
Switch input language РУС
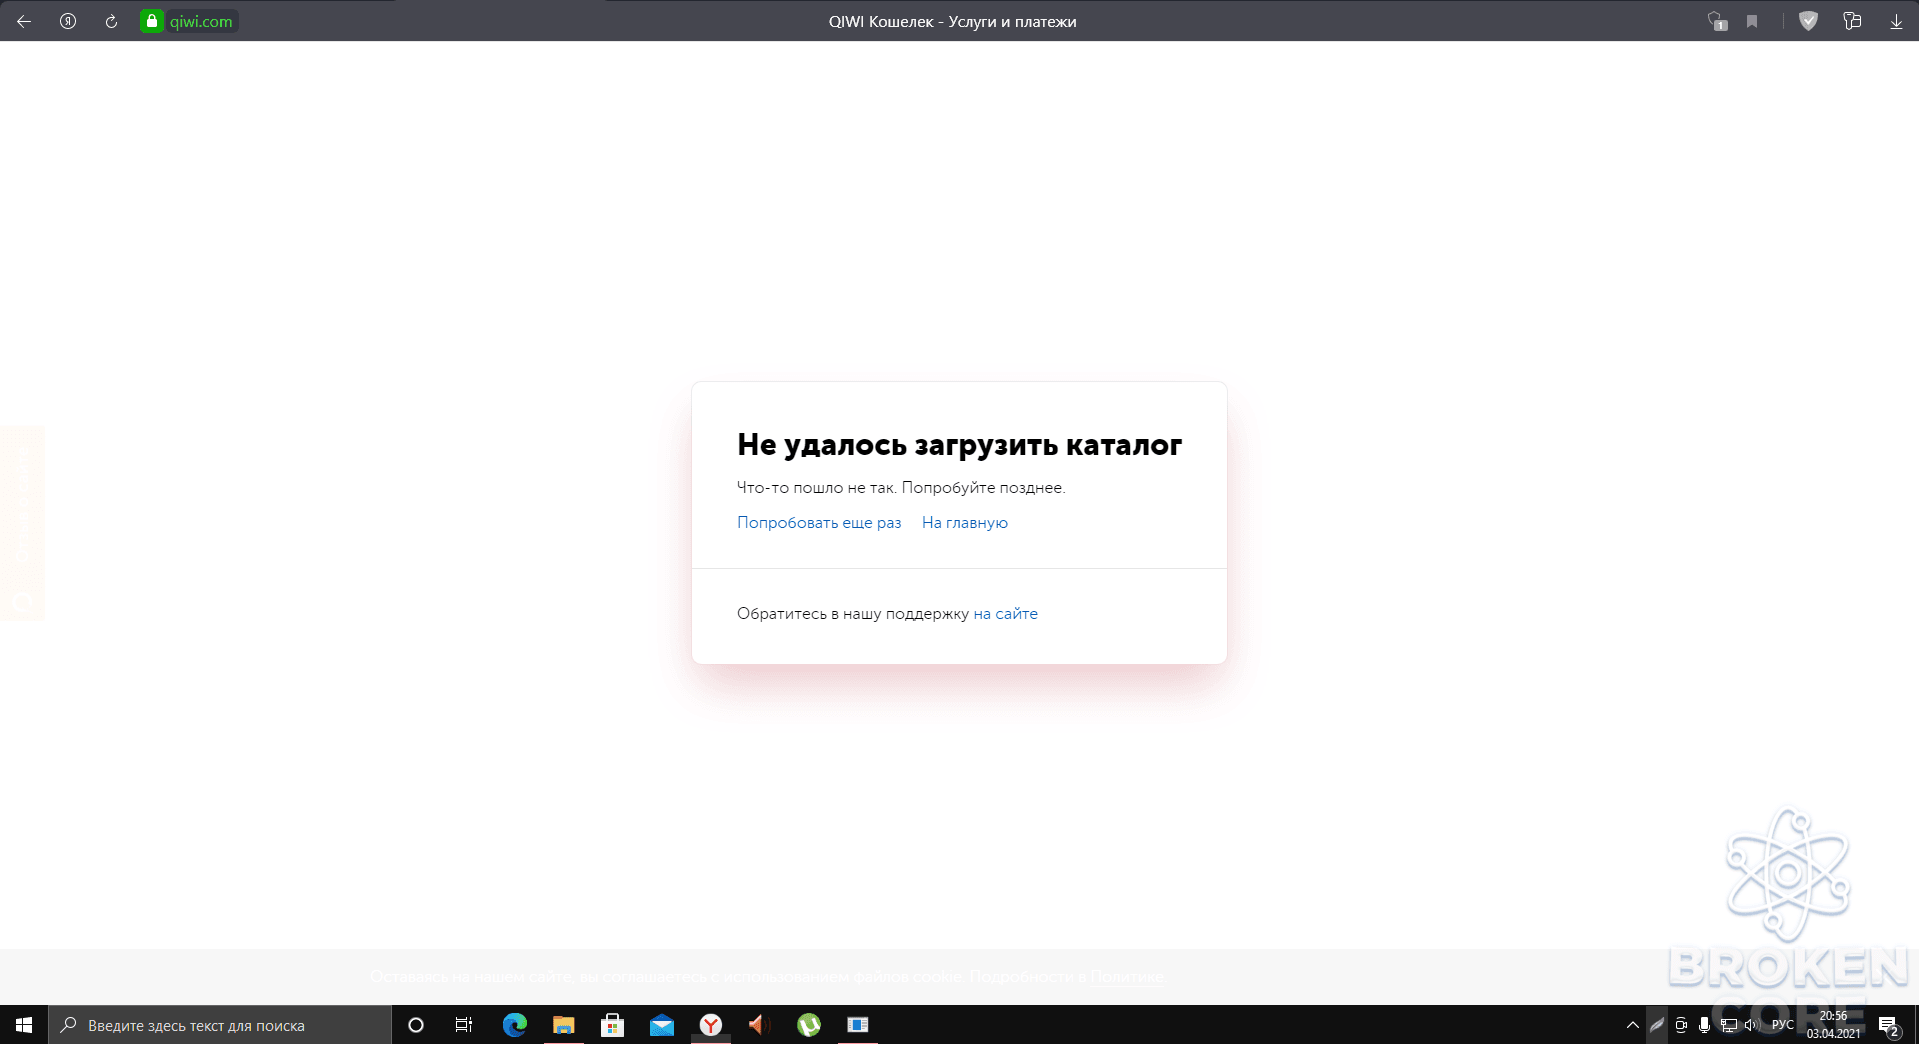pyautogui.click(x=1783, y=1025)
